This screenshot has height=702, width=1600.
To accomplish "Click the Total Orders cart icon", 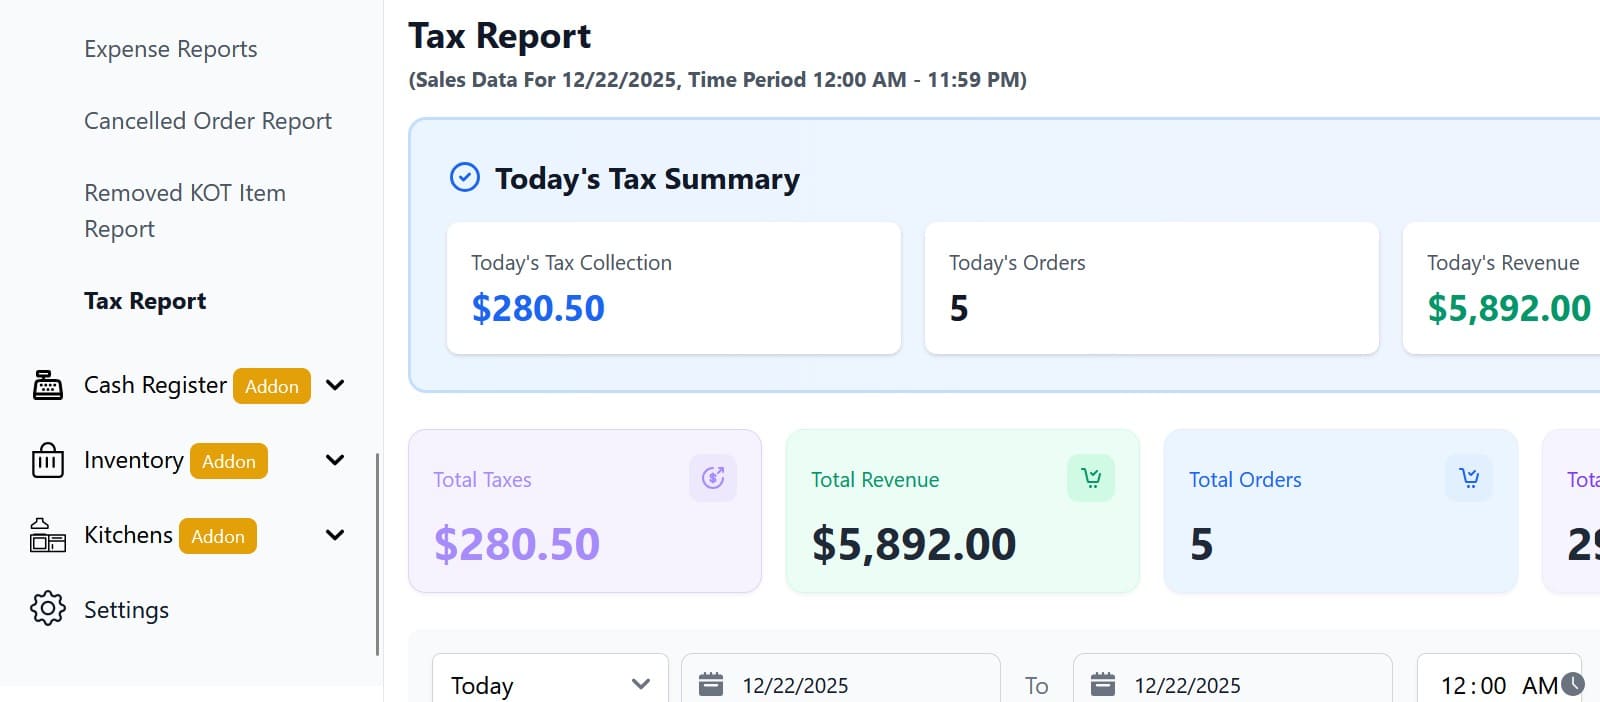I will [1469, 478].
